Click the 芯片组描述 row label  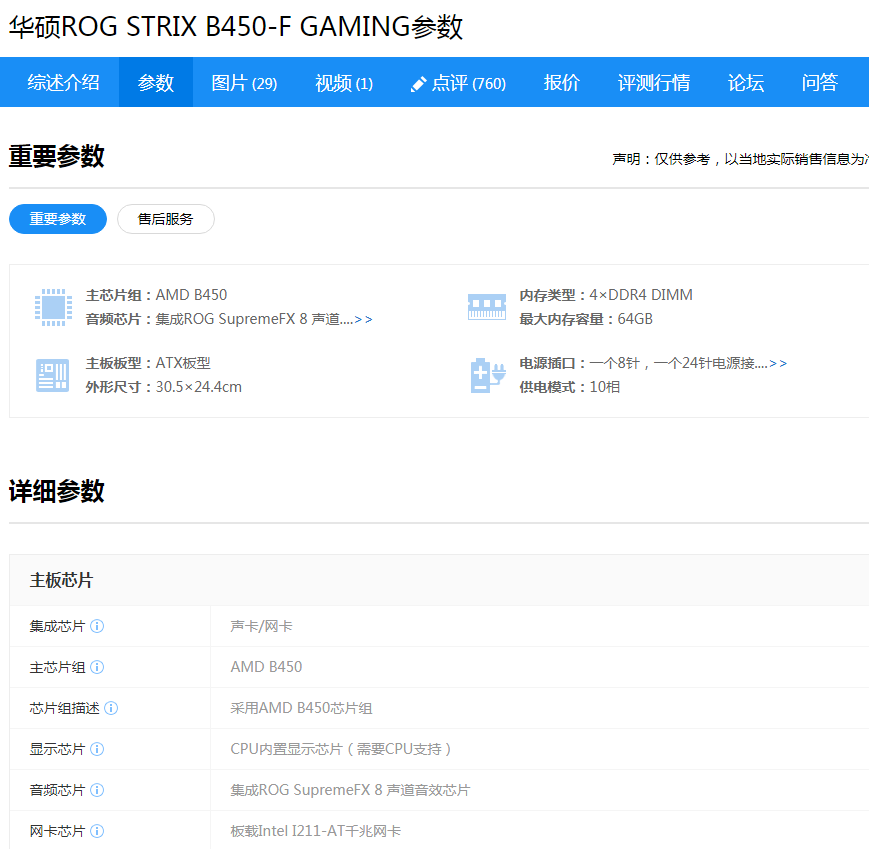tap(64, 708)
